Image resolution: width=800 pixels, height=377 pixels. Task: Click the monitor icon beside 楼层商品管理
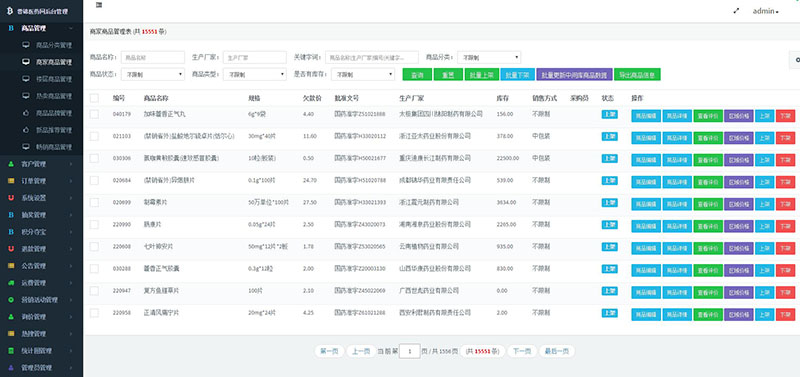click(x=26, y=79)
